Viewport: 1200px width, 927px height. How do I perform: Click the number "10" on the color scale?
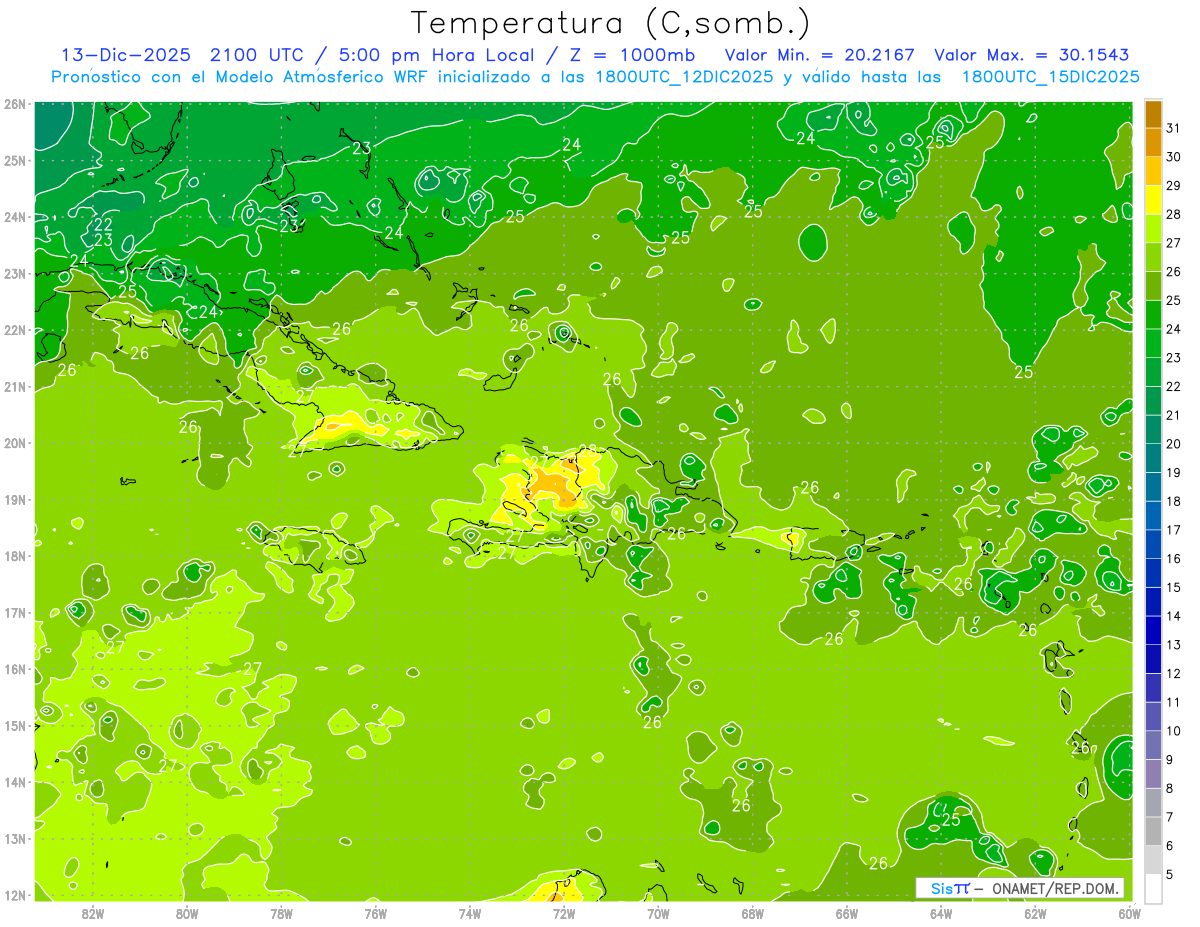pyautogui.click(x=1173, y=730)
